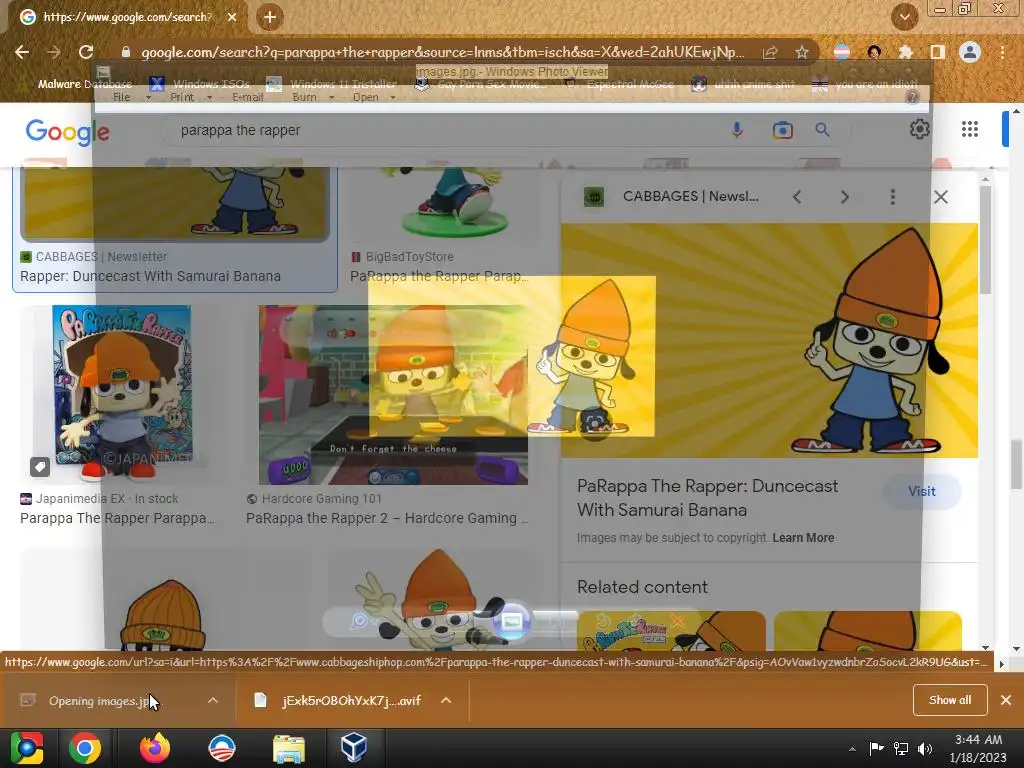This screenshot has height=768, width=1024.
Task: Expand options for the .avif download
Action: click(x=446, y=700)
